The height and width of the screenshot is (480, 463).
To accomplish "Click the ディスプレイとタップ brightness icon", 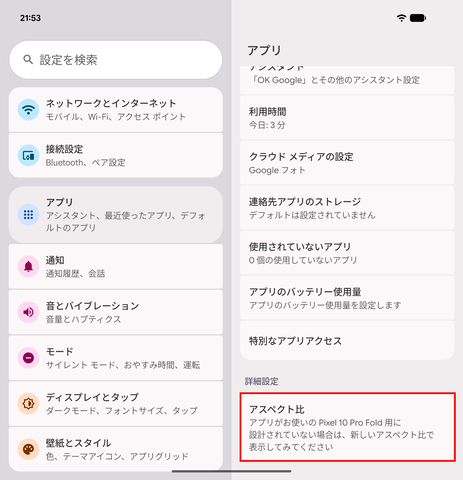I will pos(28,404).
